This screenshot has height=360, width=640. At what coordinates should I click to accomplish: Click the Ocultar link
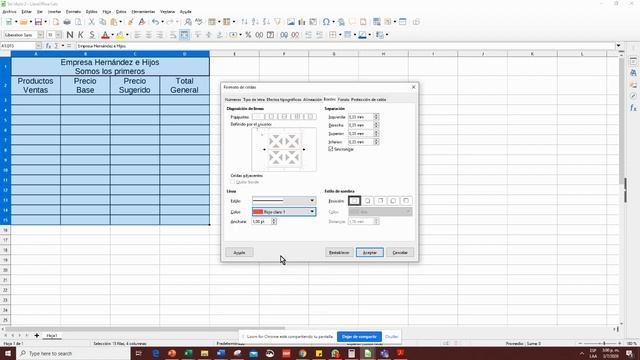point(391,337)
